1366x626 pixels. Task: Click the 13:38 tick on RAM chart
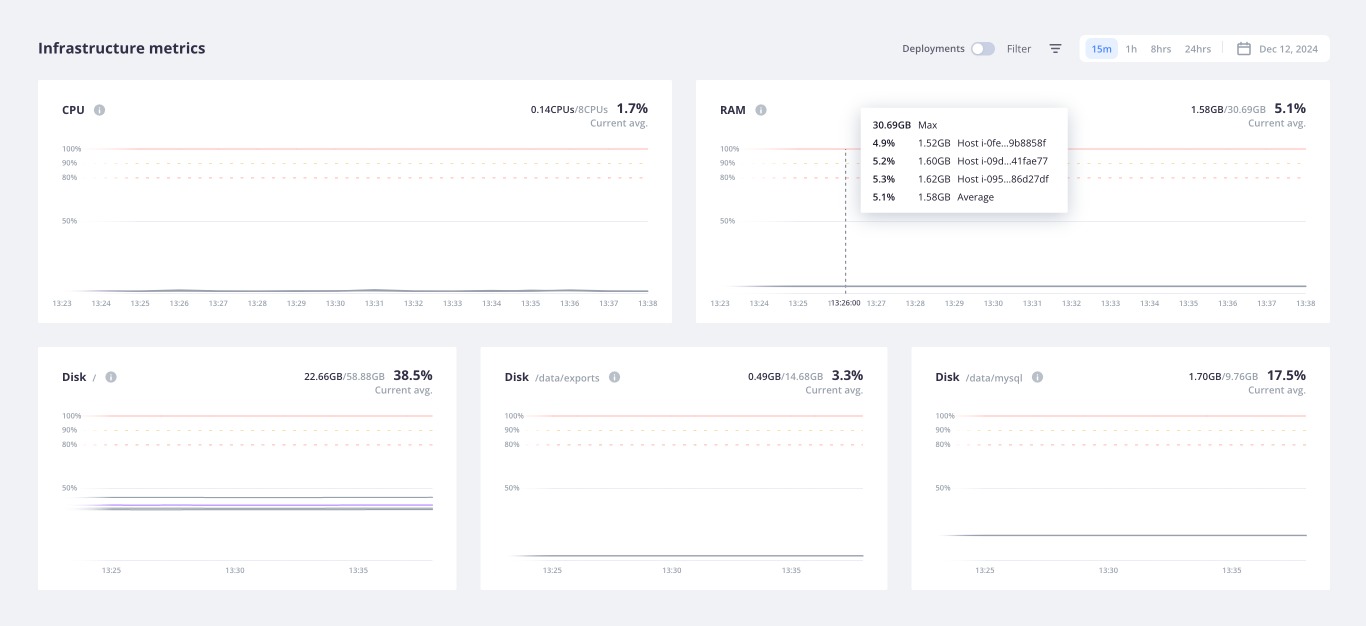(1305, 303)
